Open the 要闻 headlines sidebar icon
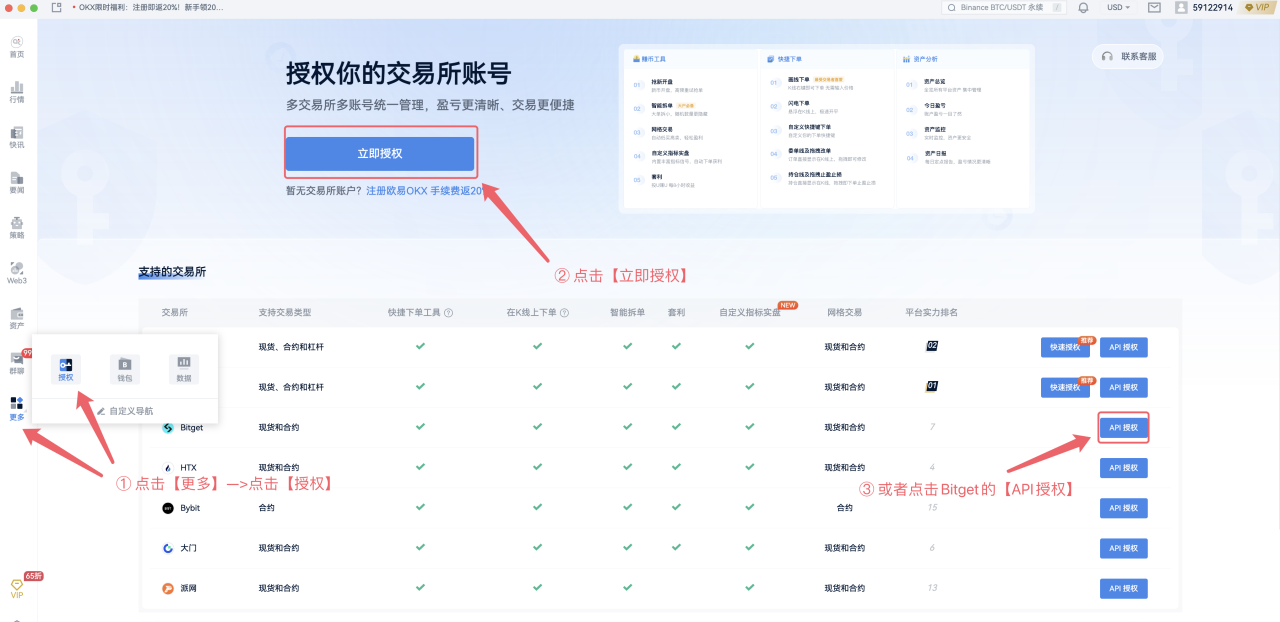Screen dimensions: 1280x622 click(x=17, y=182)
